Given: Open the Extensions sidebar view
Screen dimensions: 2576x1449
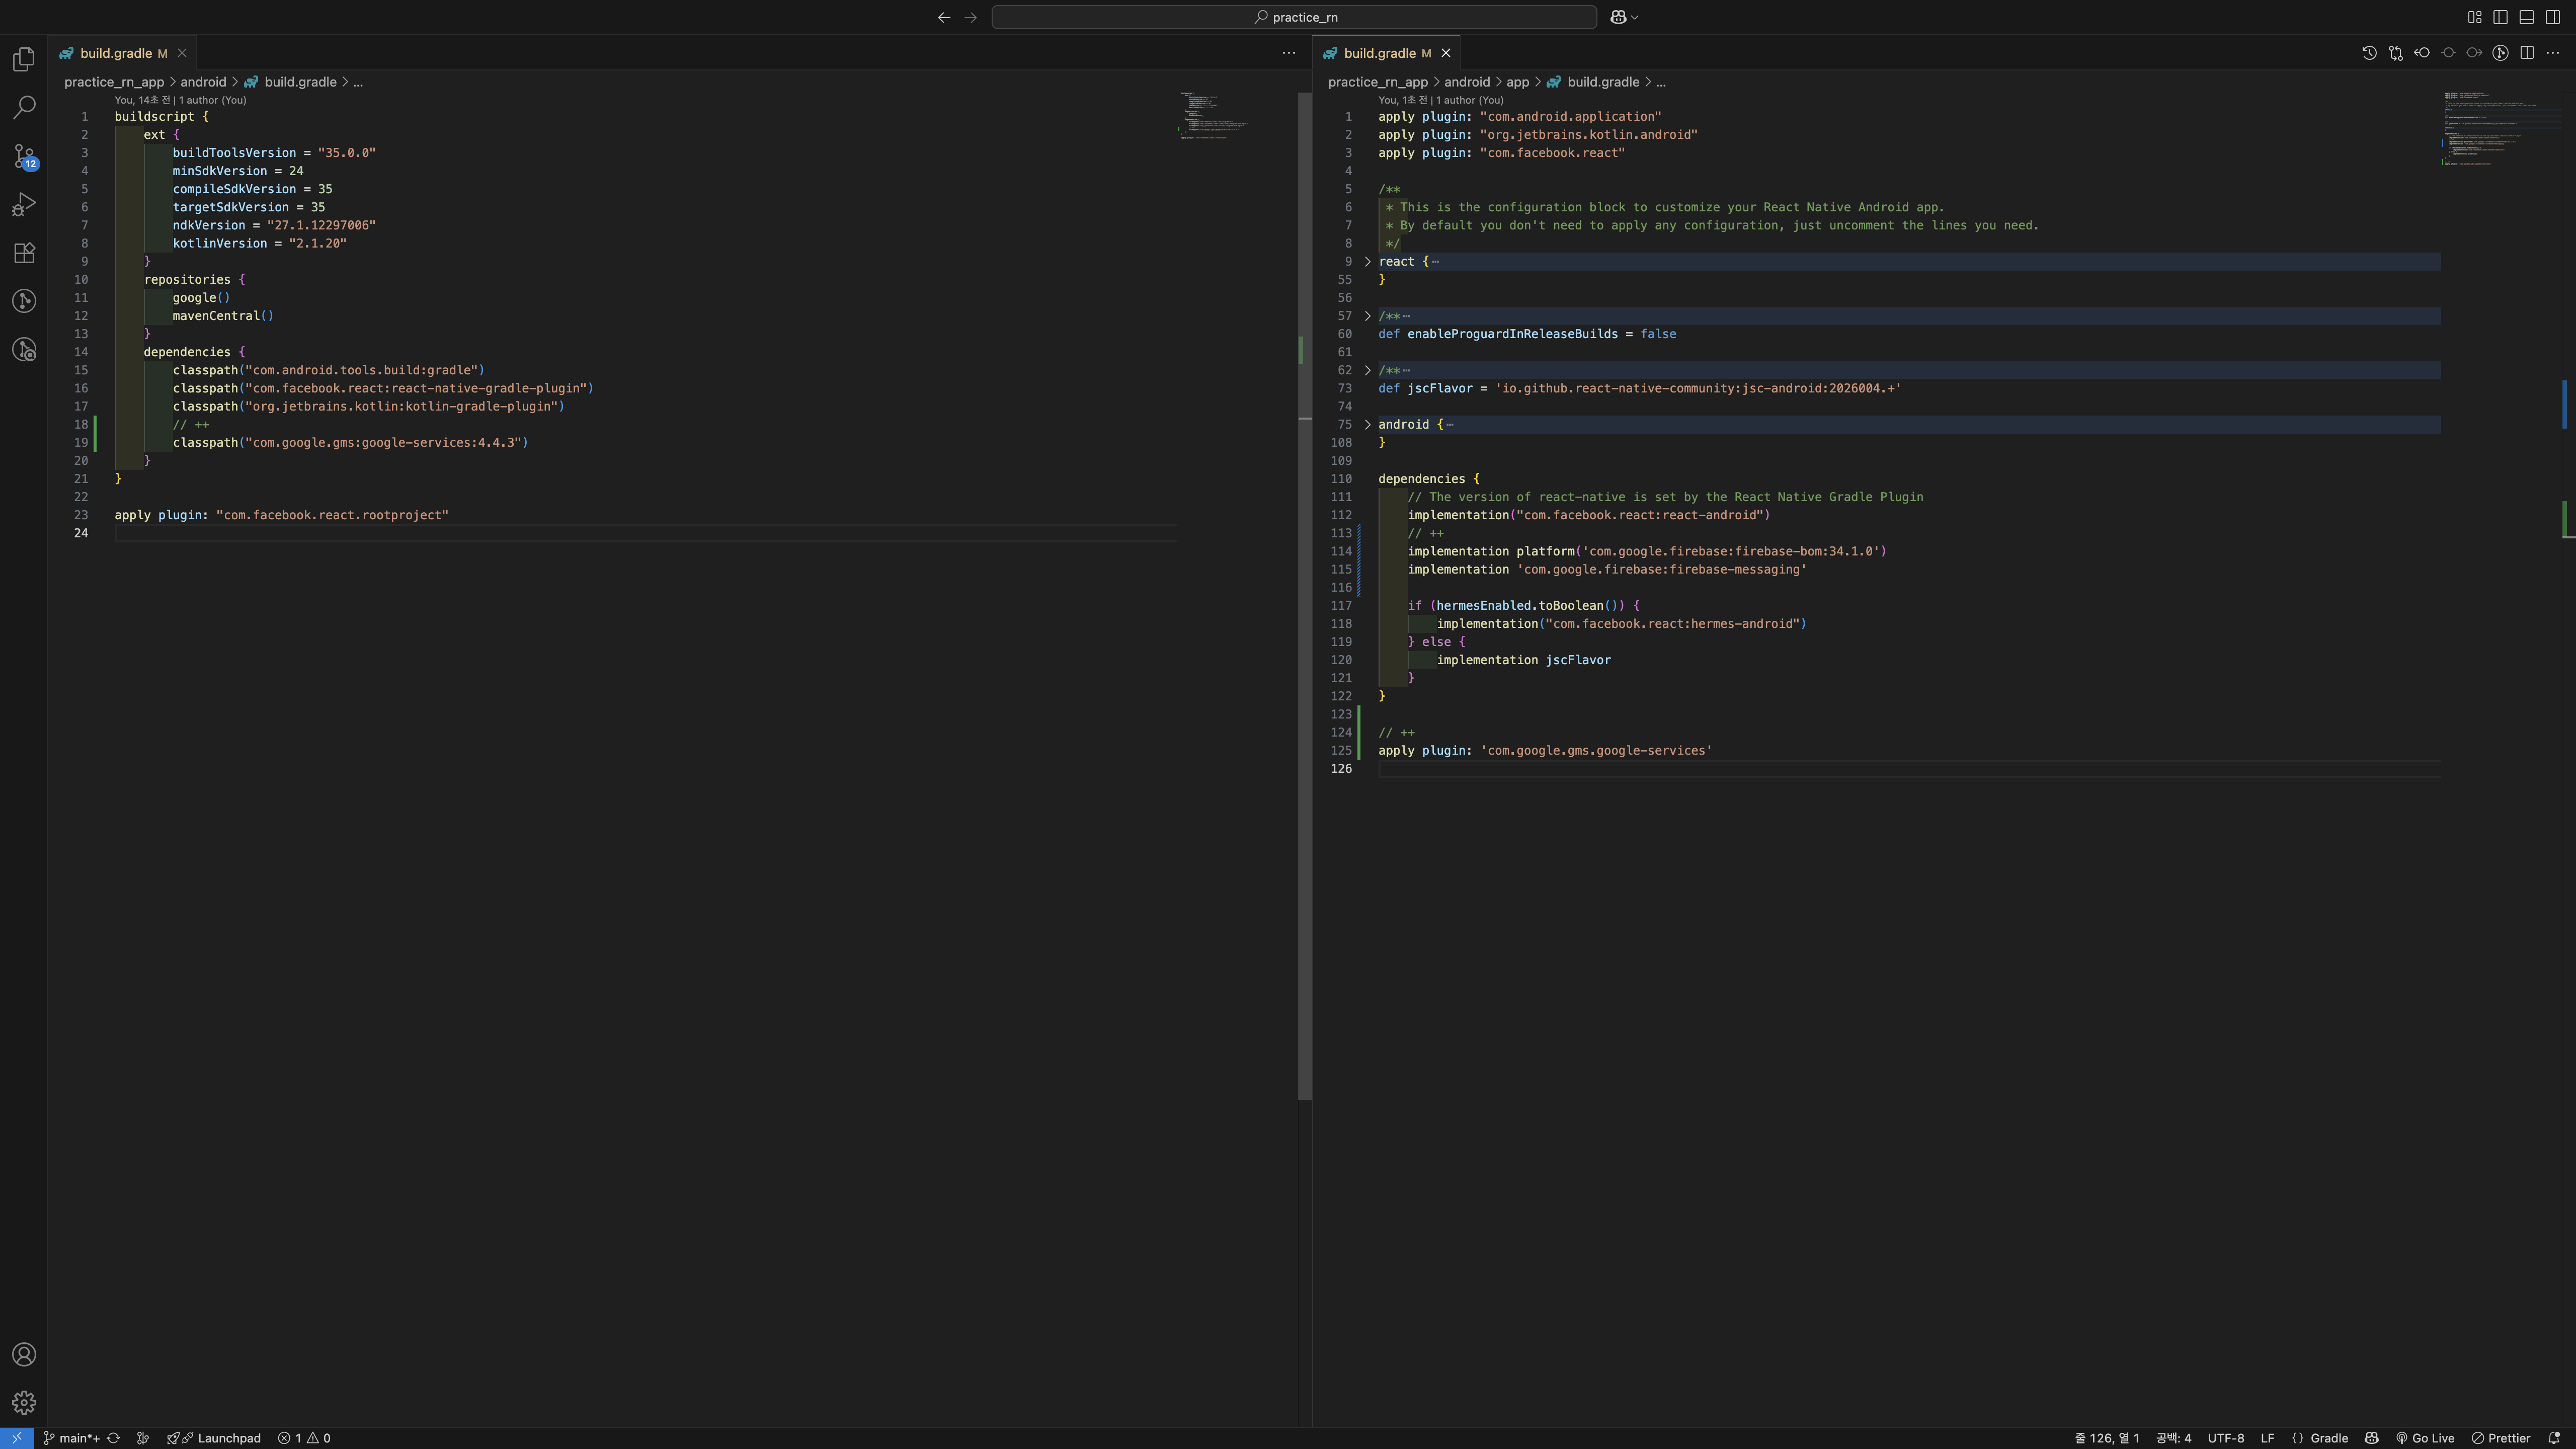Looking at the screenshot, I should 24,253.
